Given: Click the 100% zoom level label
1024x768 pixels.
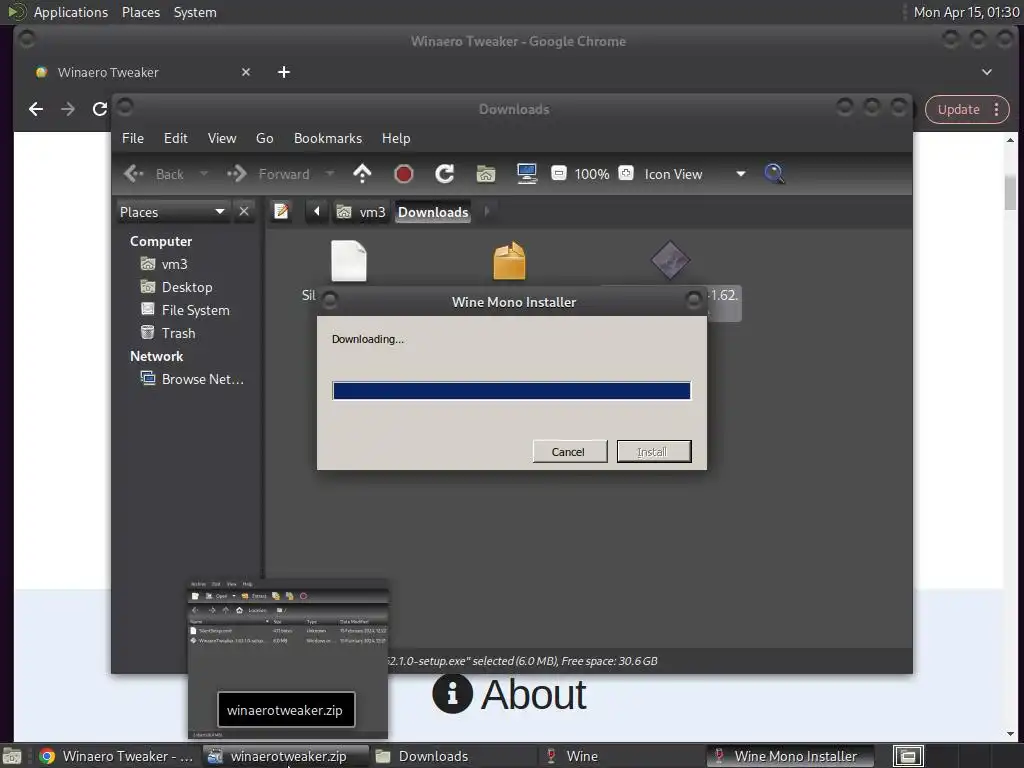Looking at the screenshot, I should tap(592, 174).
